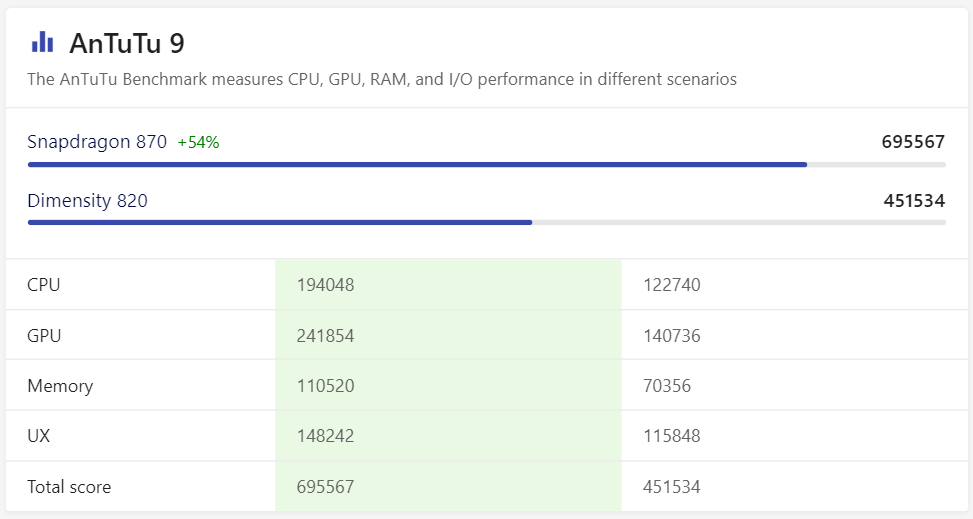Click the UX row label
This screenshot has height=519, width=973.
[38, 436]
